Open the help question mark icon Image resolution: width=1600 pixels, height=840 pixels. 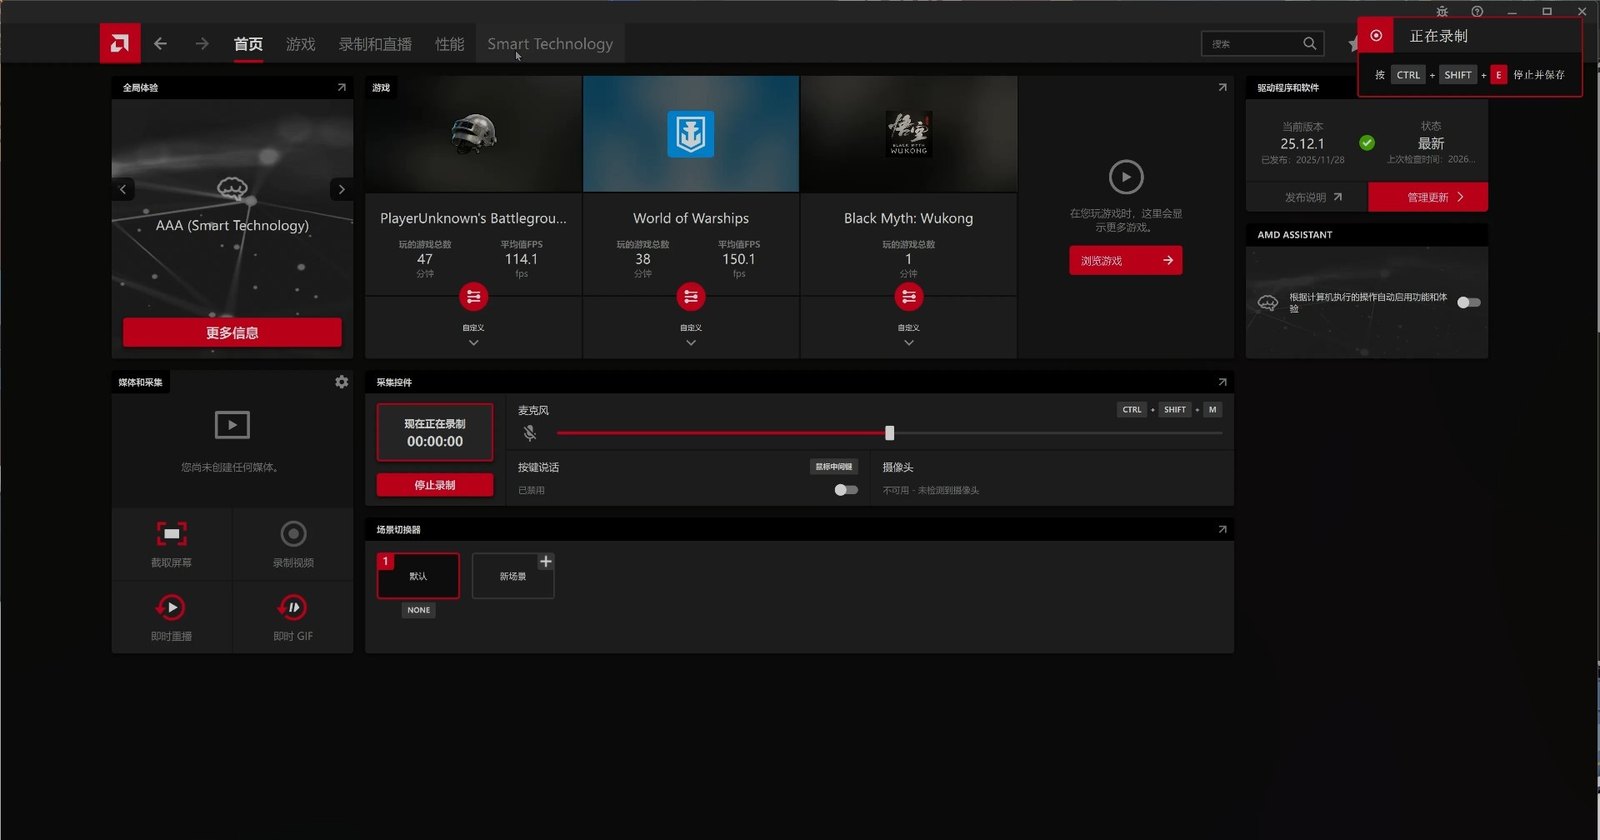tap(1477, 12)
